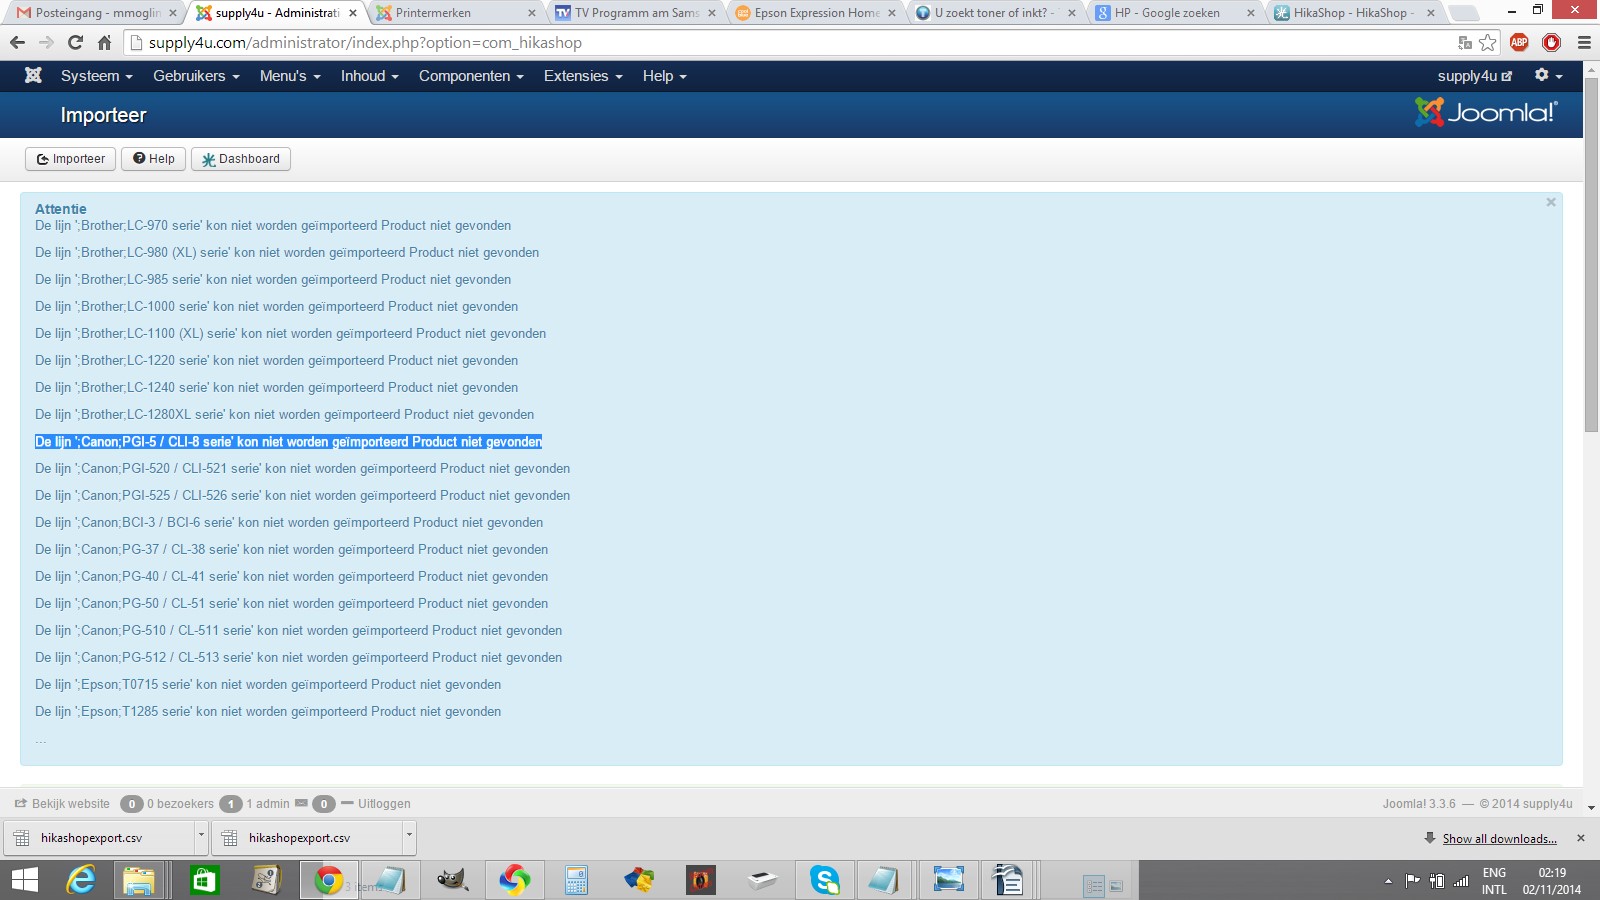Switch to HikaShop - HikaShop tab
Image resolution: width=1600 pixels, height=900 pixels.
(x=1353, y=13)
